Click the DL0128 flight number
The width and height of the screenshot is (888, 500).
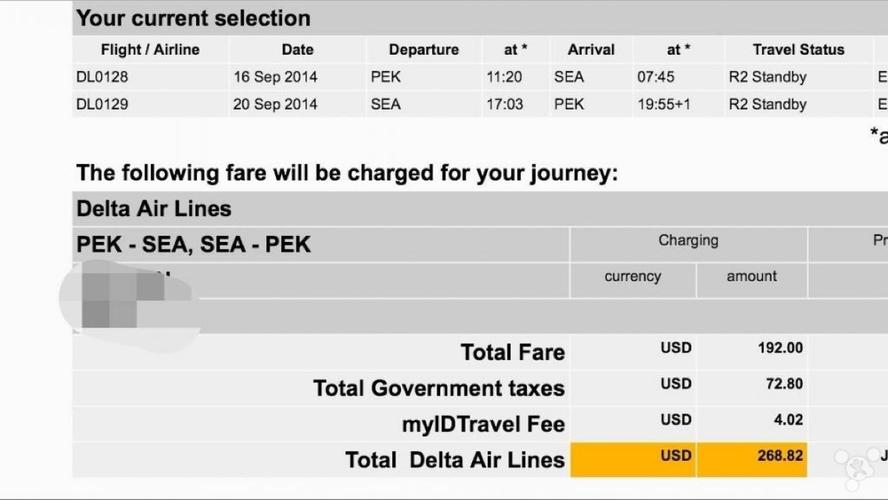point(103,77)
